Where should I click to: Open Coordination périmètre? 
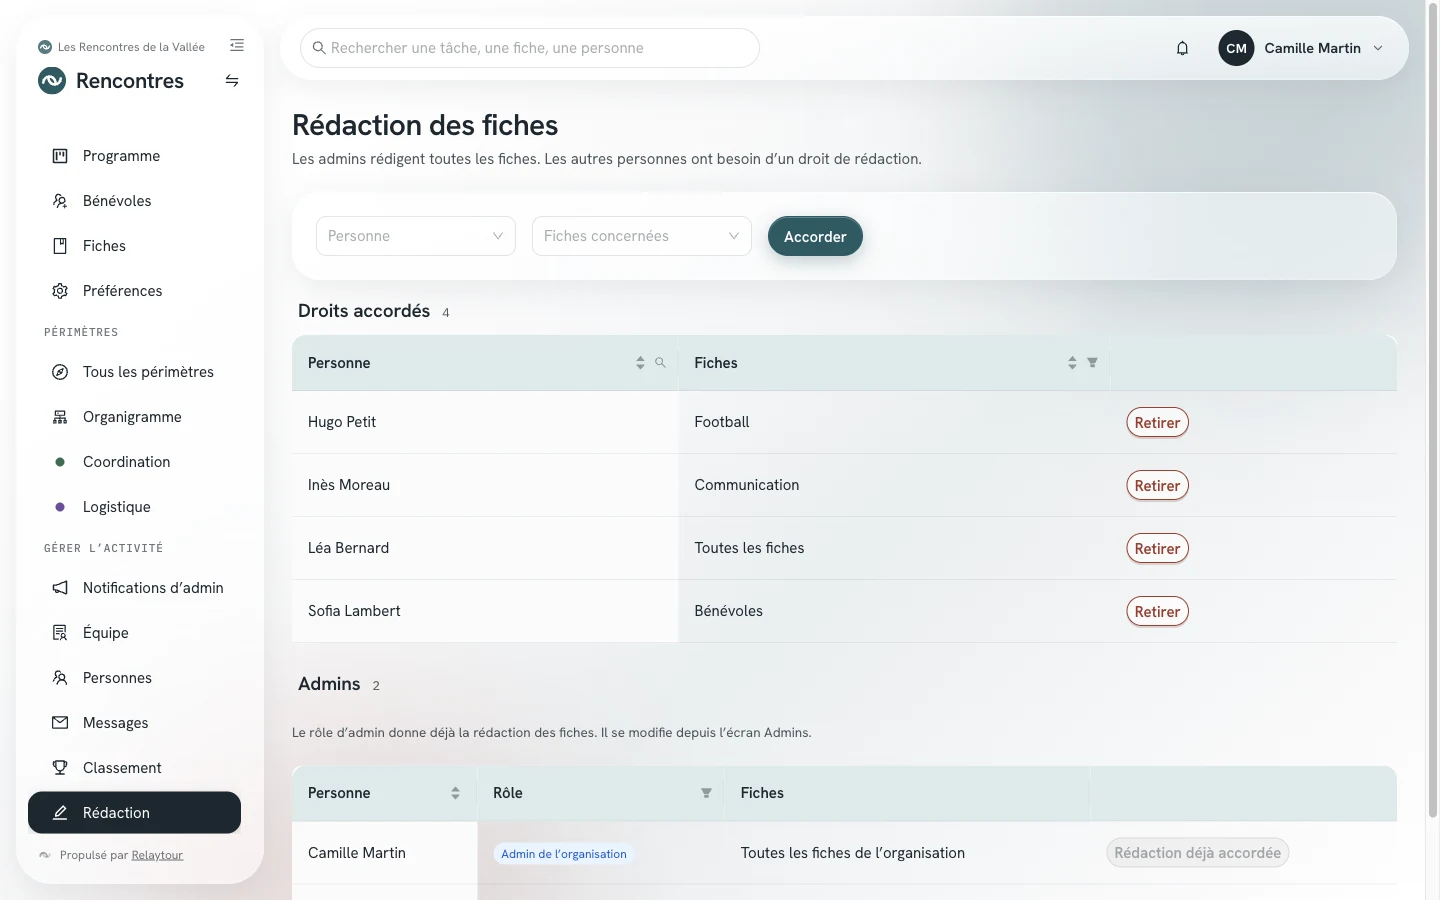134,462
